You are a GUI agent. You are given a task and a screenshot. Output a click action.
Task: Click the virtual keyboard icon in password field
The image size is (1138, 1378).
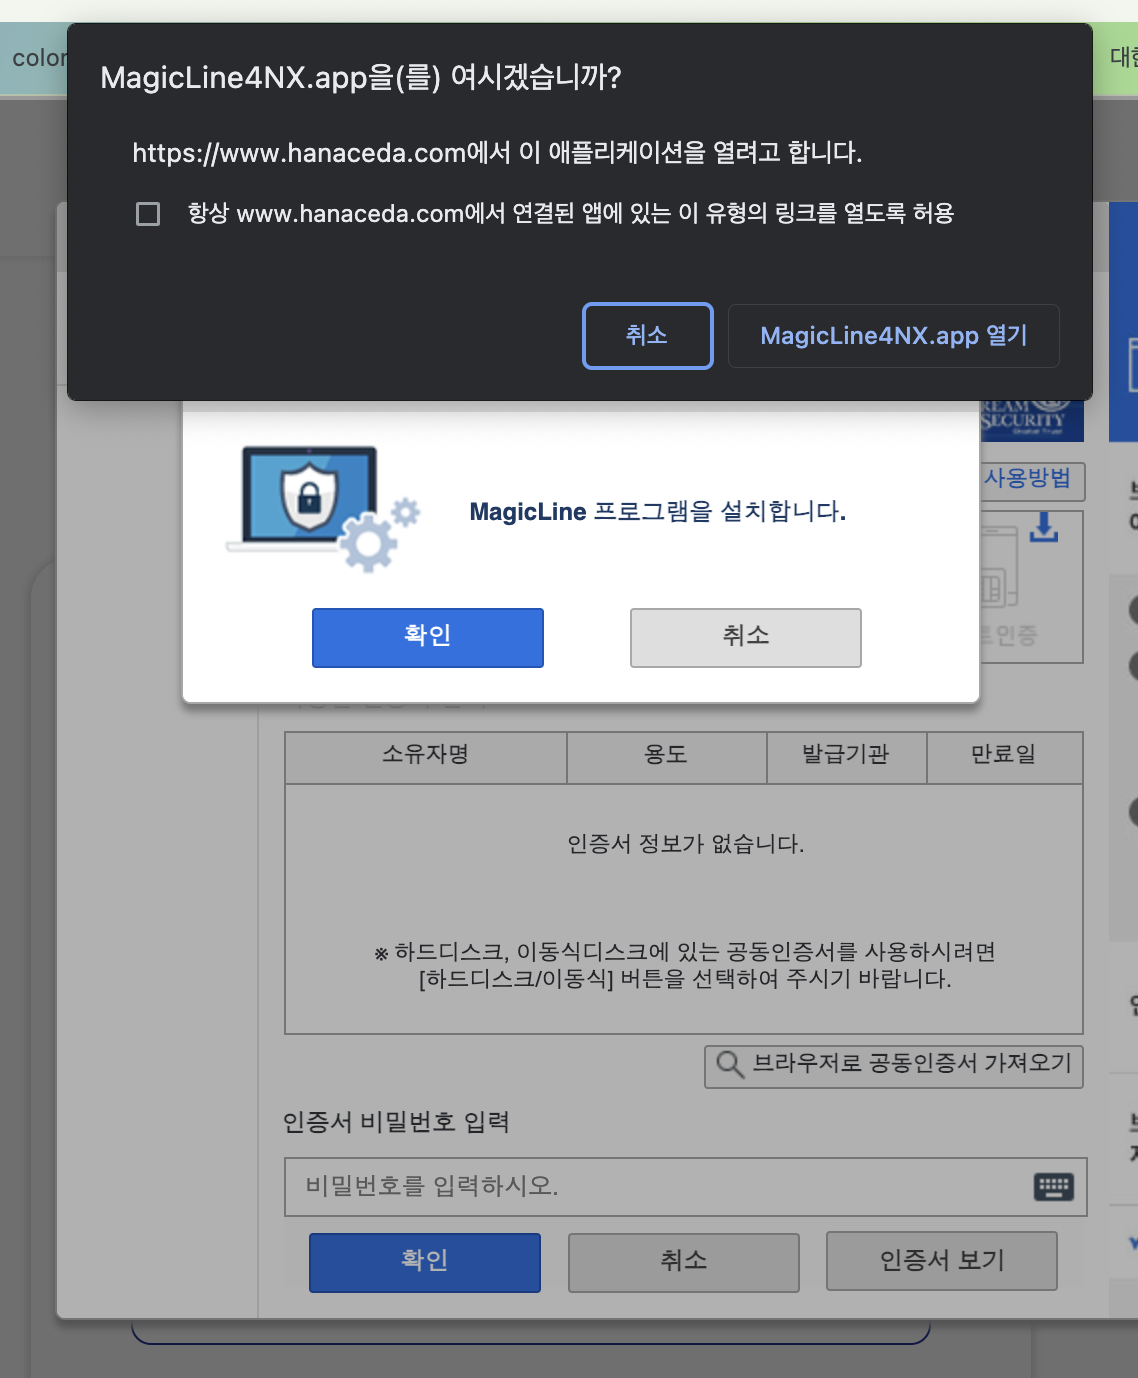click(x=1053, y=1187)
